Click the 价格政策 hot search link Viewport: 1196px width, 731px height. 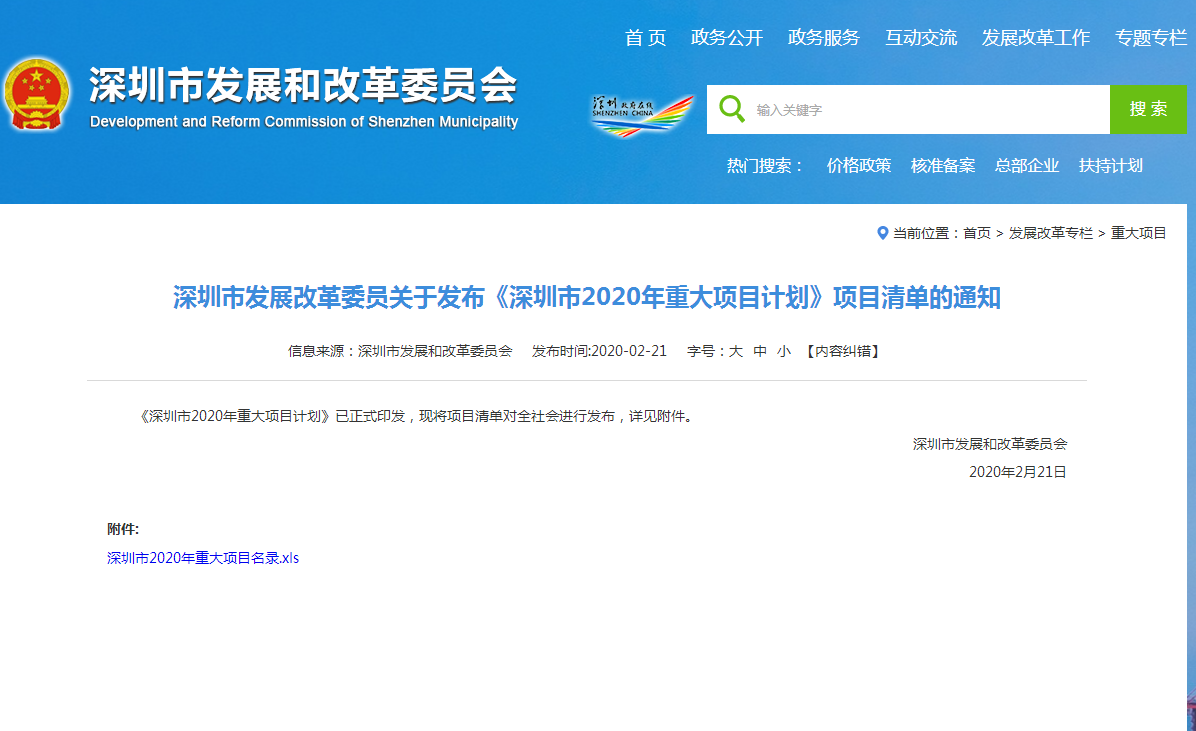(x=858, y=166)
